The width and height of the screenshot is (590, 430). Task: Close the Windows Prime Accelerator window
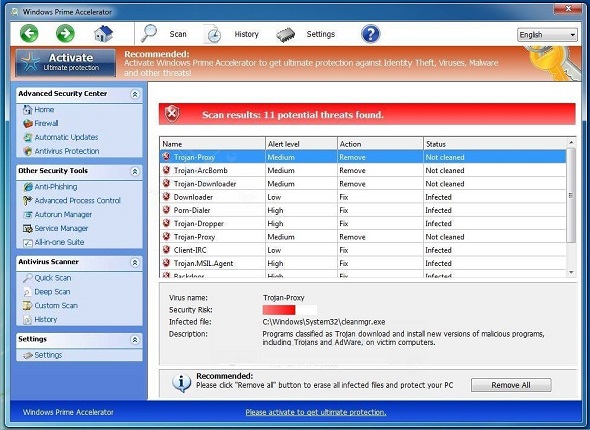(568, 8)
